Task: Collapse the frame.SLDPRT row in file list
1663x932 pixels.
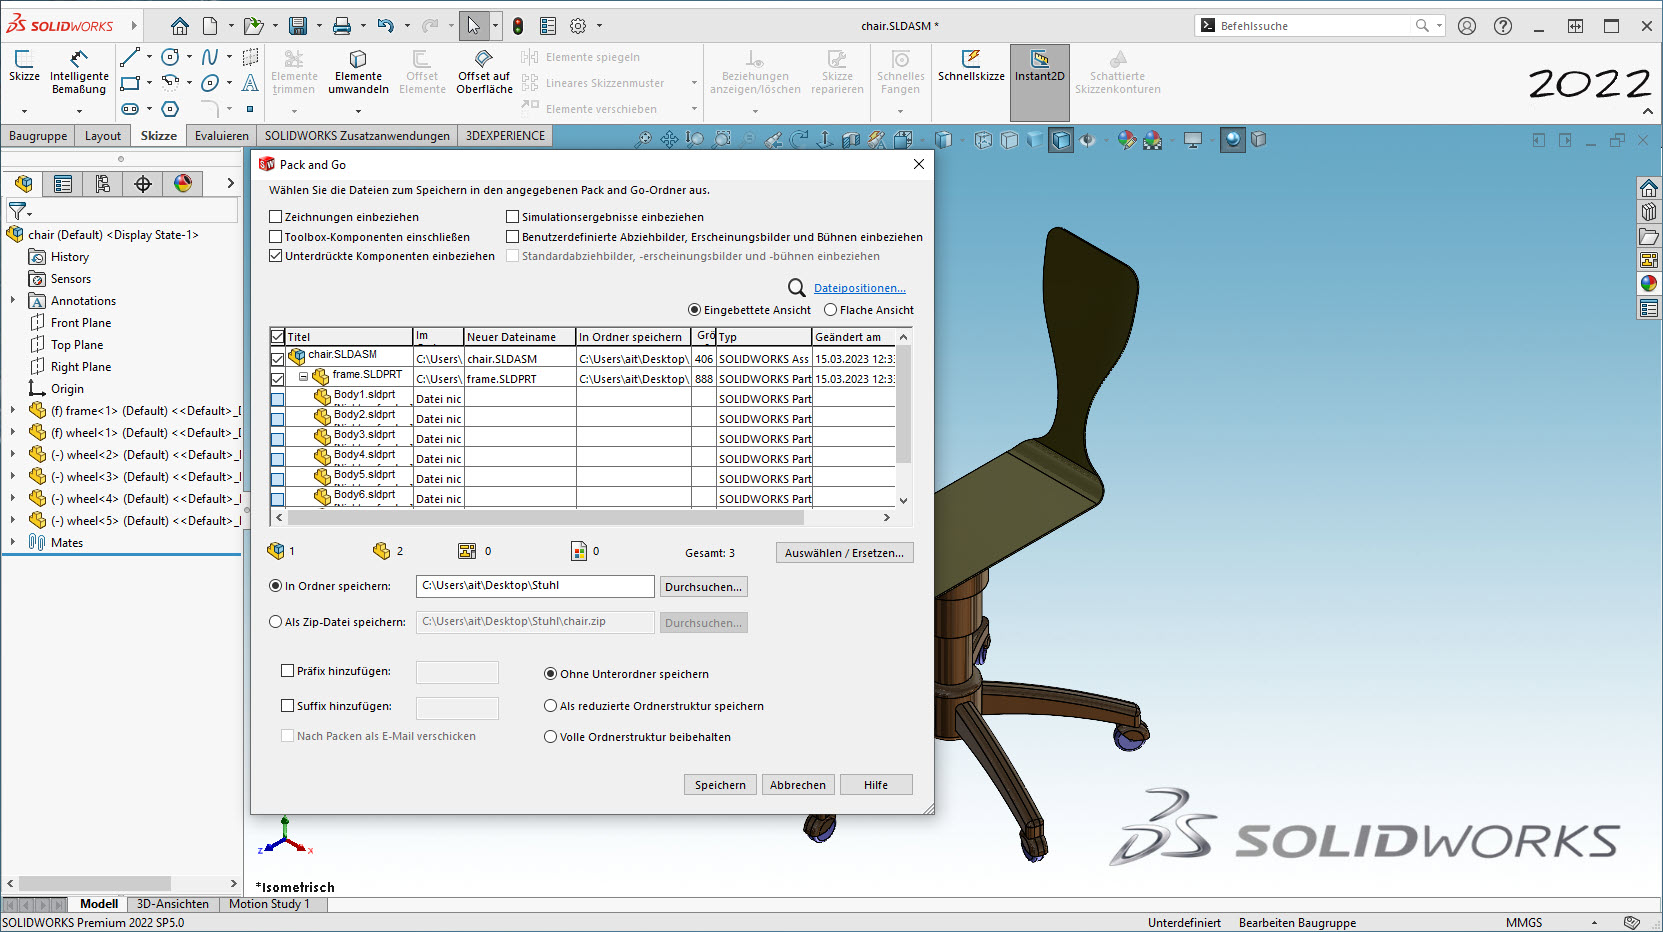Action: (x=303, y=377)
